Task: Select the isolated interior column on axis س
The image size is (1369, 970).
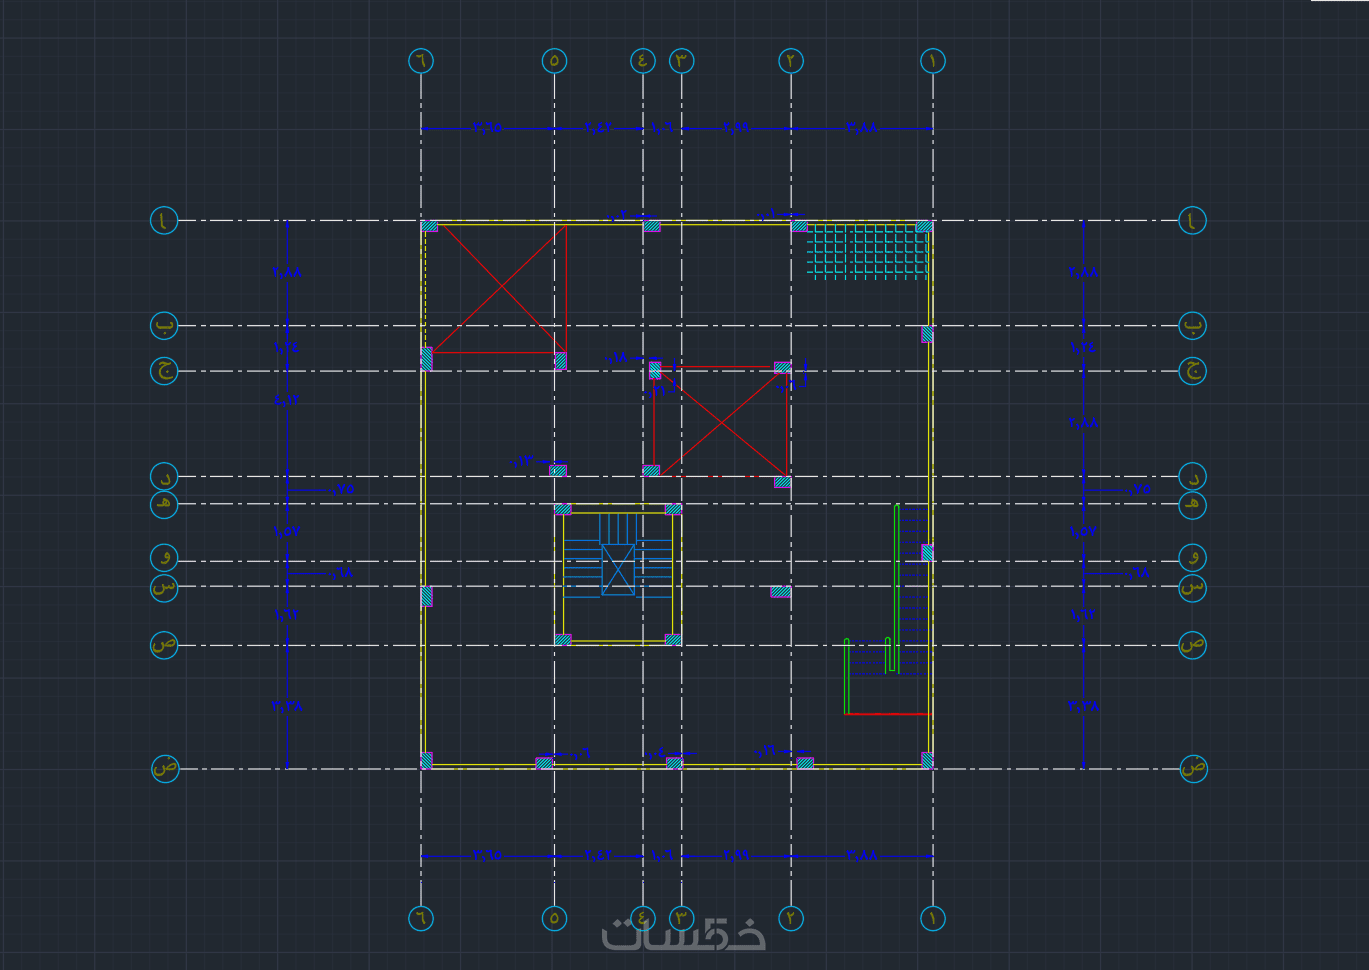Action: tap(781, 592)
